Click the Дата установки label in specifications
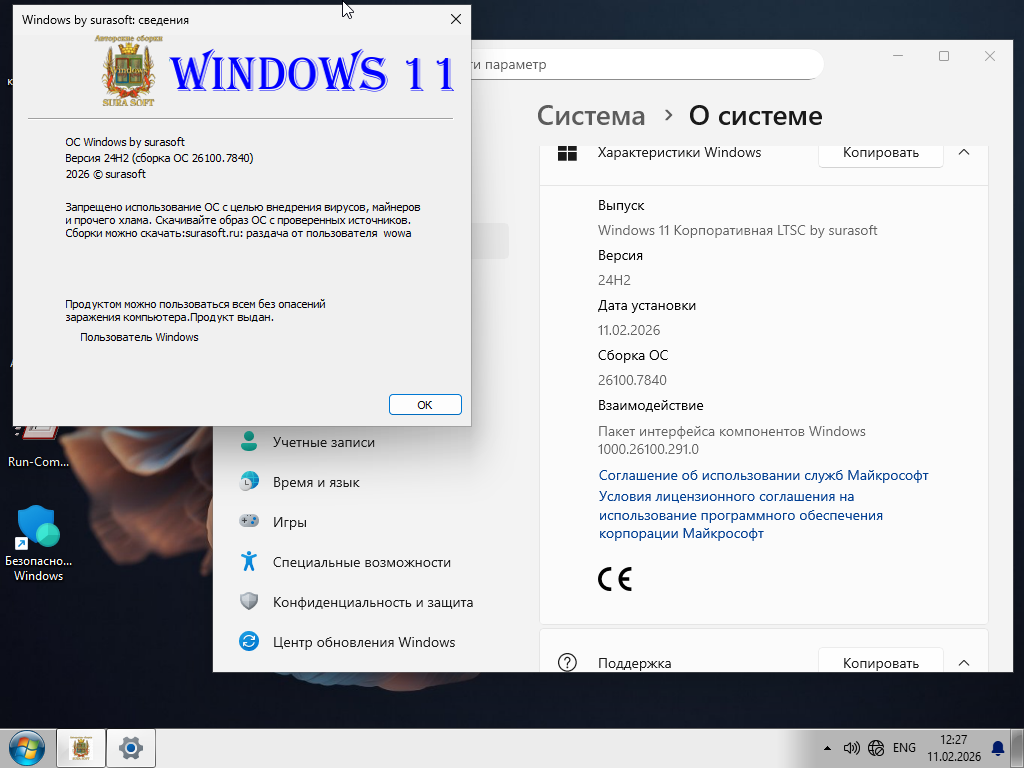 click(x=647, y=306)
